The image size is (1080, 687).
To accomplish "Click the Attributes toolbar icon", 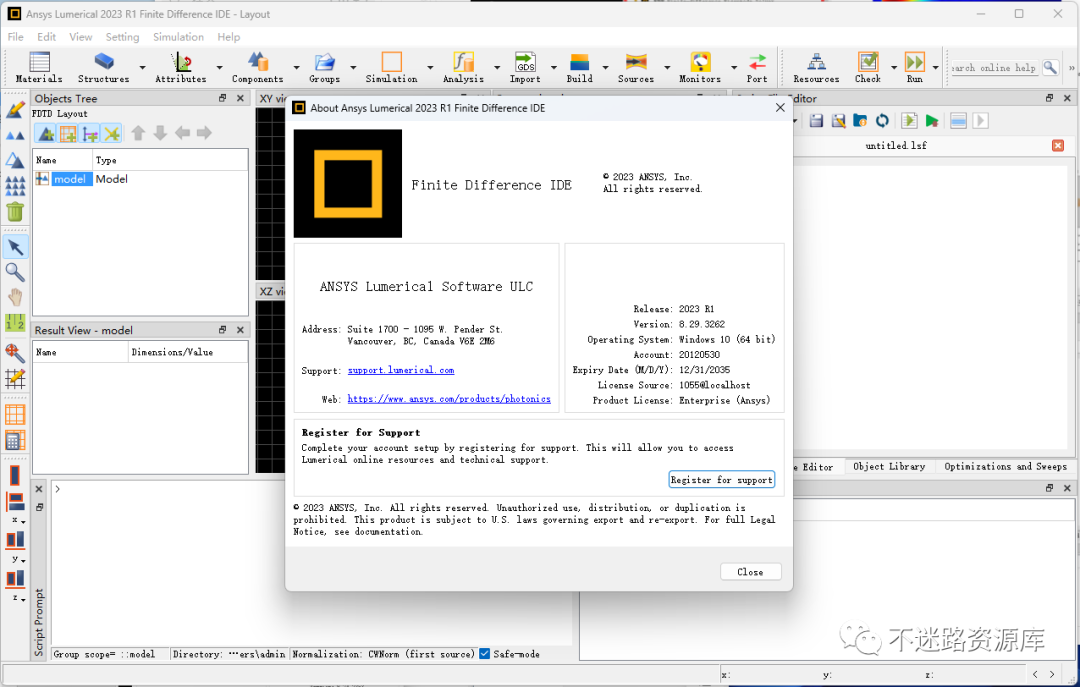I will click(x=181, y=62).
